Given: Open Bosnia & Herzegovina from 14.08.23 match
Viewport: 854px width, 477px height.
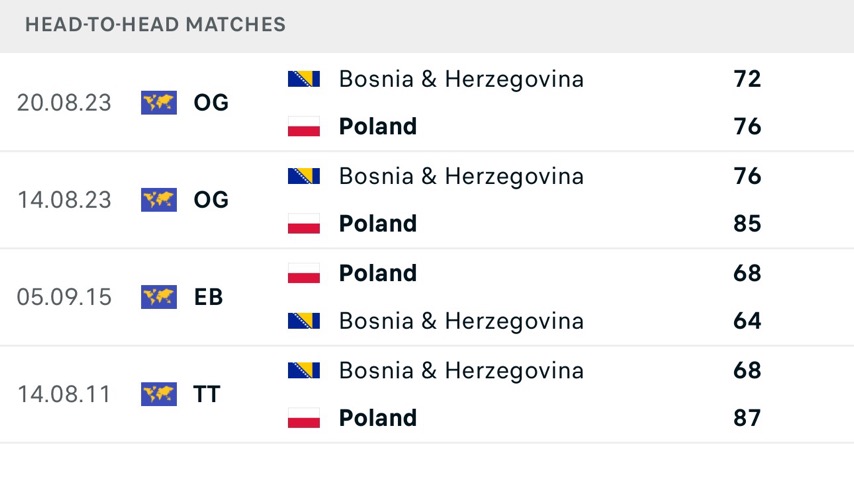Looking at the screenshot, I should [x=461, y=176].
